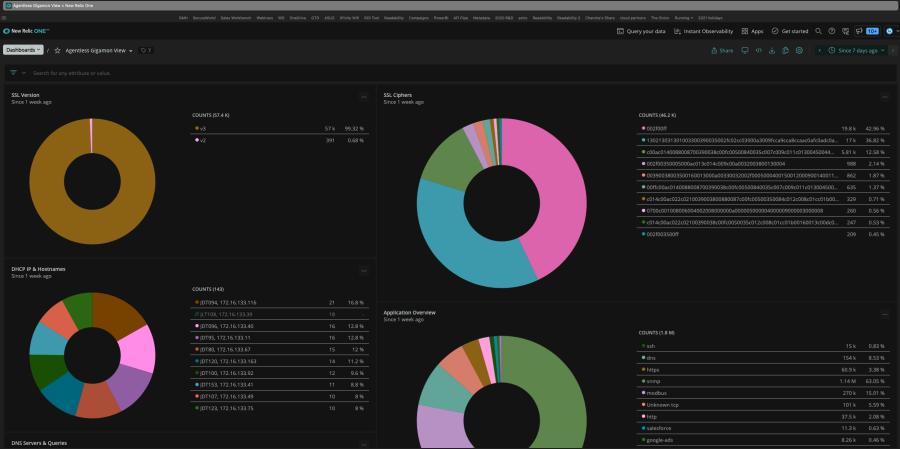Toggle DT094, 172.16.133.116 legend entry
Screen dimensions: 900x449
click(x=280, y=302)
